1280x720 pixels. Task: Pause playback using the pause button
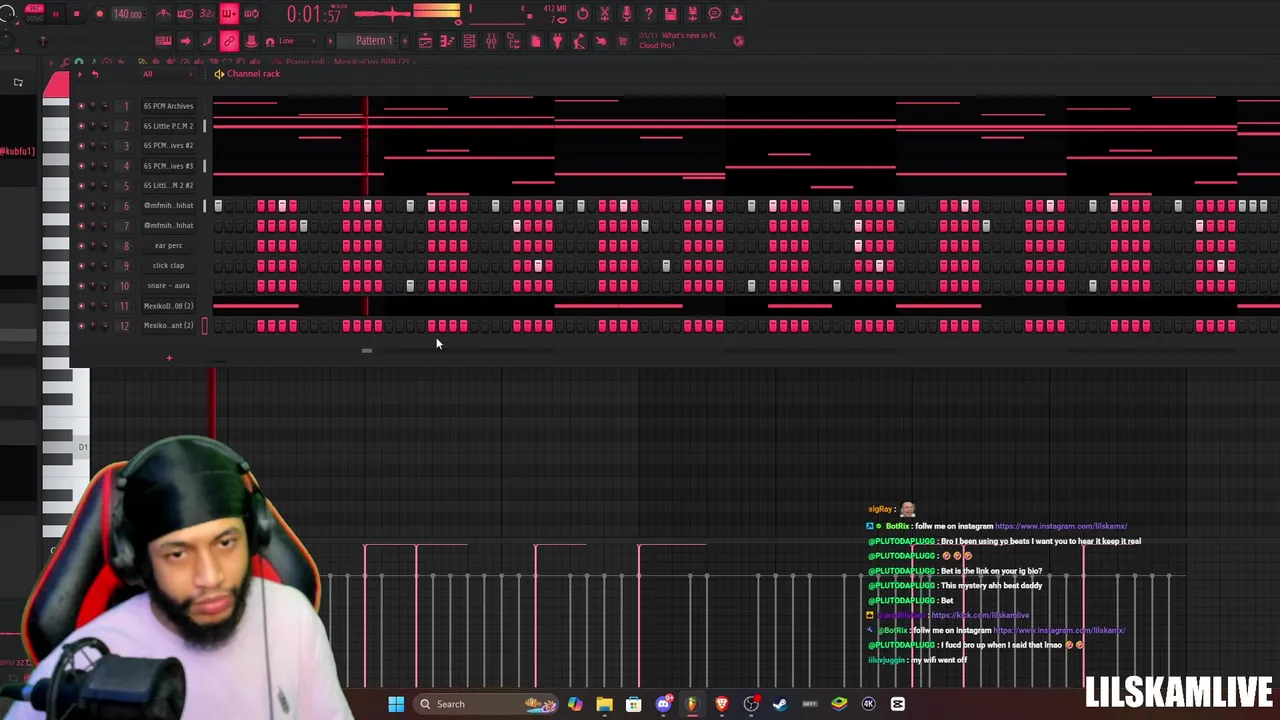[56, 14]
